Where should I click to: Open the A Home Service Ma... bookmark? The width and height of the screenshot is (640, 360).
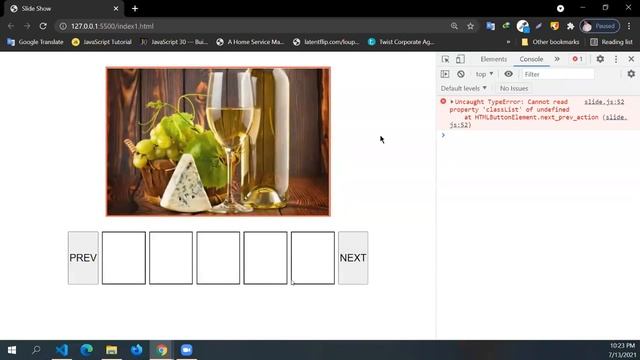pyautogui.click(x=250, y=42)
